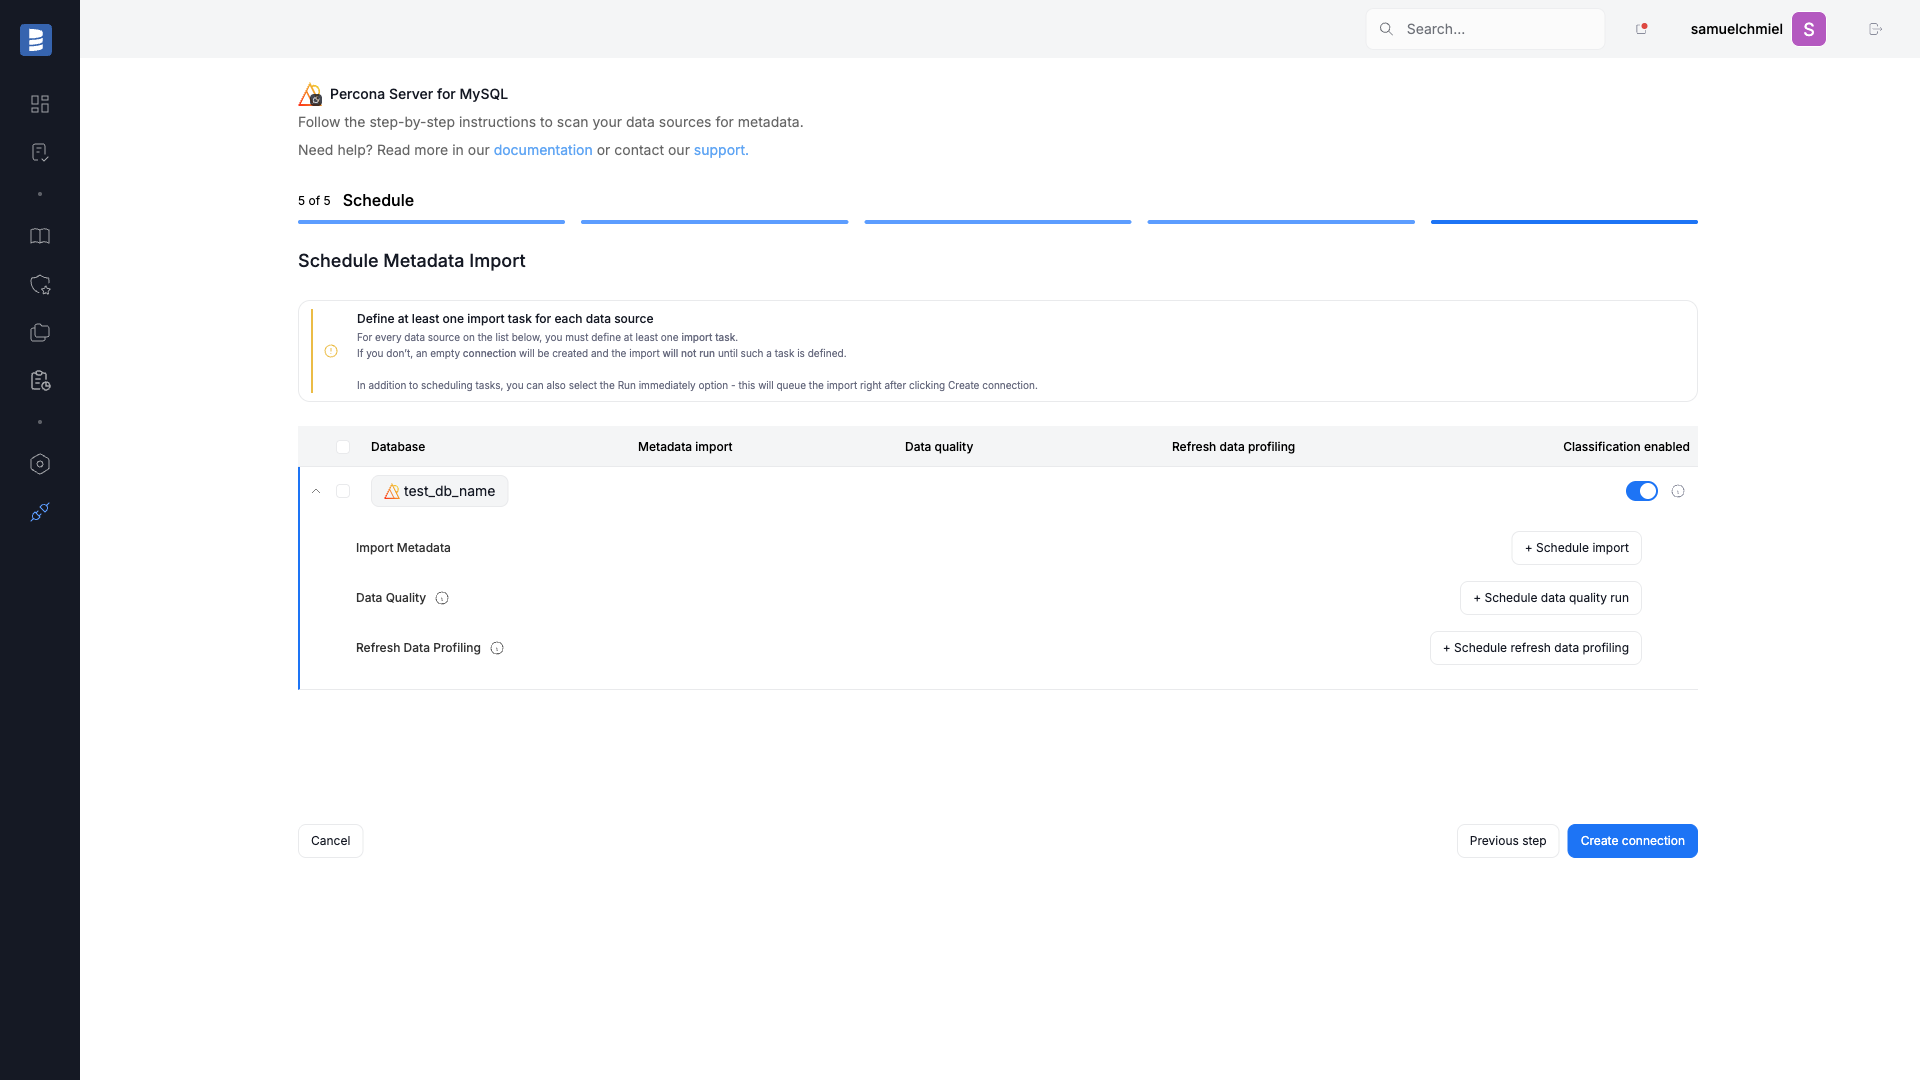Open notifications bell with red dot
The height and width of the screenshot is (1080, 1920).
click(1641, 29)
